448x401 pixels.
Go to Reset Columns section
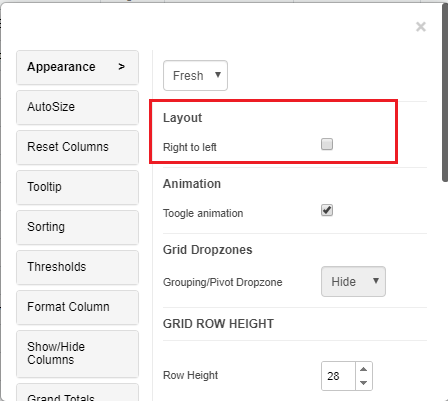click(x=77, y=147)
